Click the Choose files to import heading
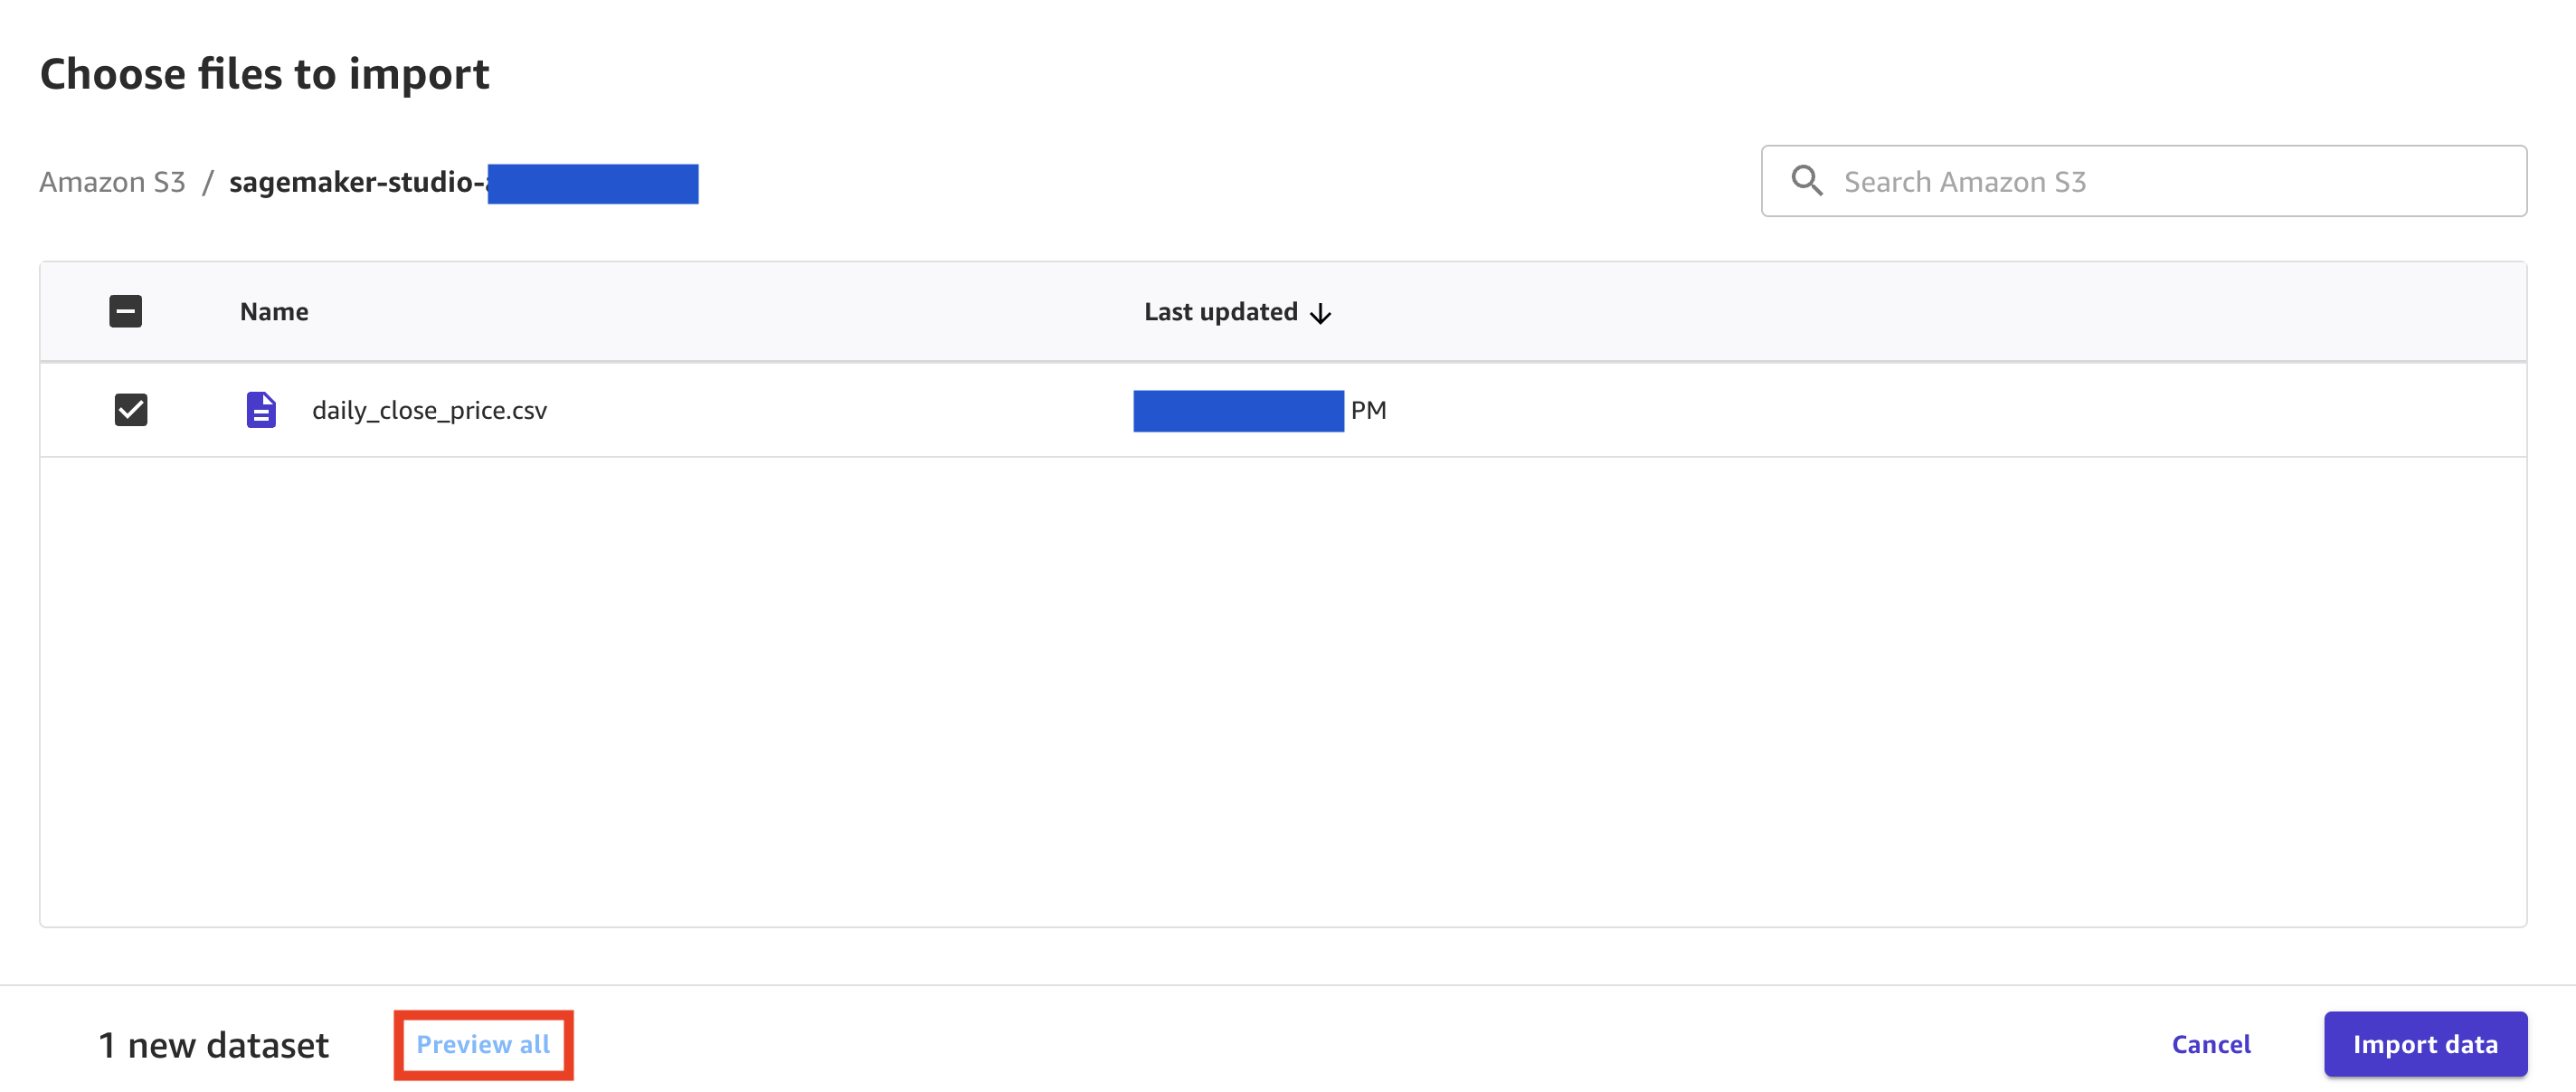The height and width of the screenshot is (1092, 2576). click(264, 74)
